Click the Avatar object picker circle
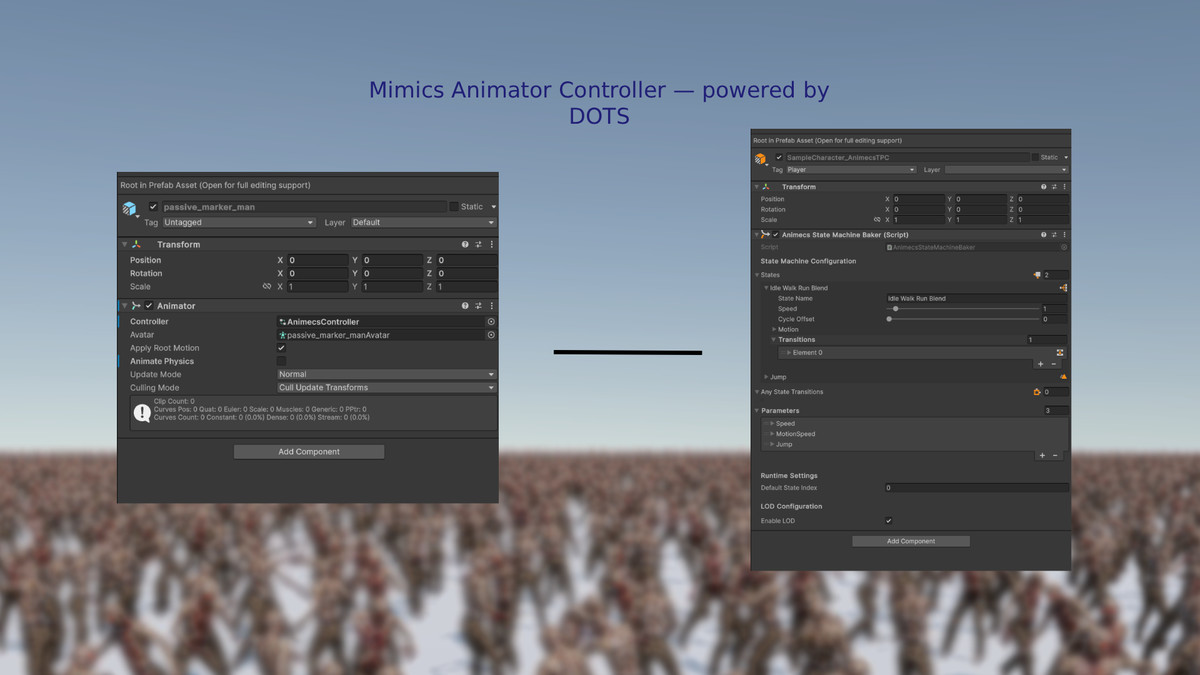The image size is (1200, 675). (x=491, y=335)
